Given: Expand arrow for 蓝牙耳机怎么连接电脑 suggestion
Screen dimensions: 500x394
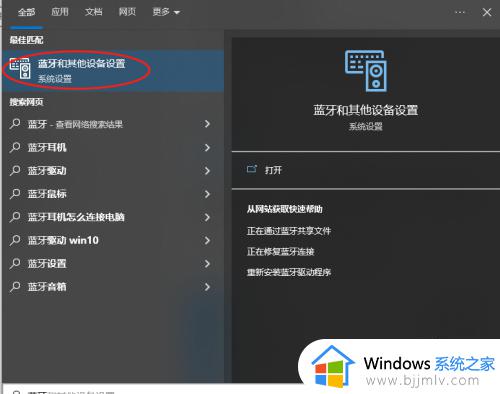Looking at the screenshot, I should pos(207,217).
